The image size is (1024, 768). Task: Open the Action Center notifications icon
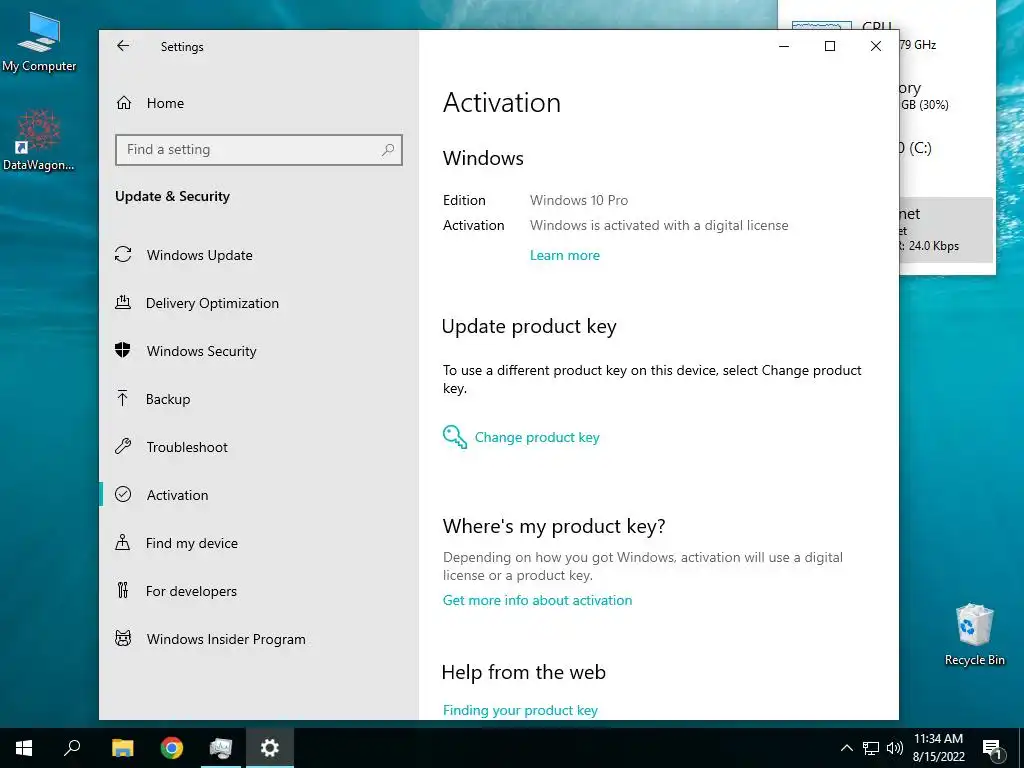pyautogui.click(x=992, y=748)
